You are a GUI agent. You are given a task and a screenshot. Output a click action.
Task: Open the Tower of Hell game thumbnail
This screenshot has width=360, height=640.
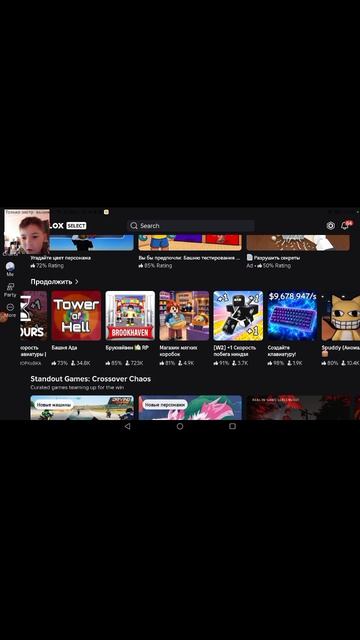76,316
